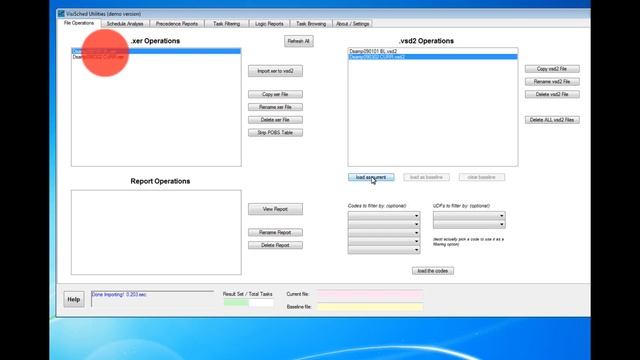
Task: Click the Copy .xer File button
Action: (x=275, y=94)
